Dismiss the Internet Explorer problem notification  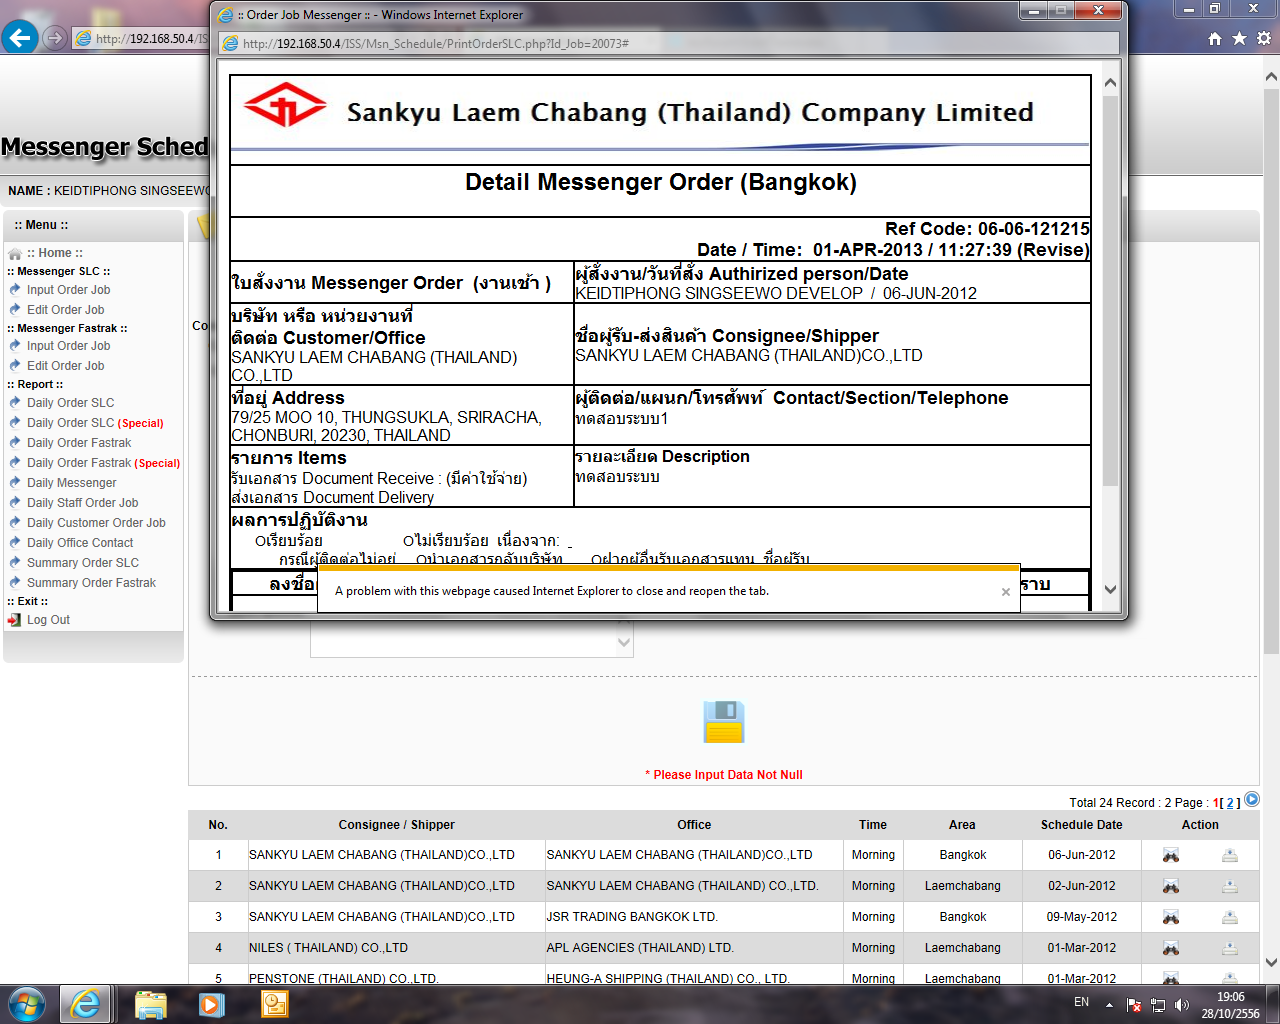(x=1006, y=592)
